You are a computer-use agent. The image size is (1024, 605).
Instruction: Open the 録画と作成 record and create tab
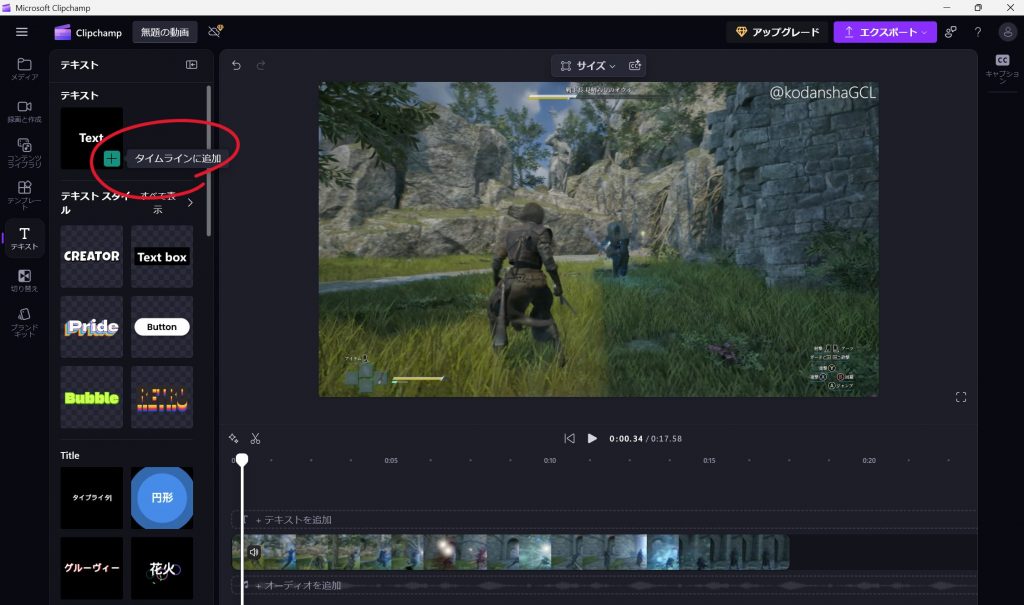click(x=24, y=111)
